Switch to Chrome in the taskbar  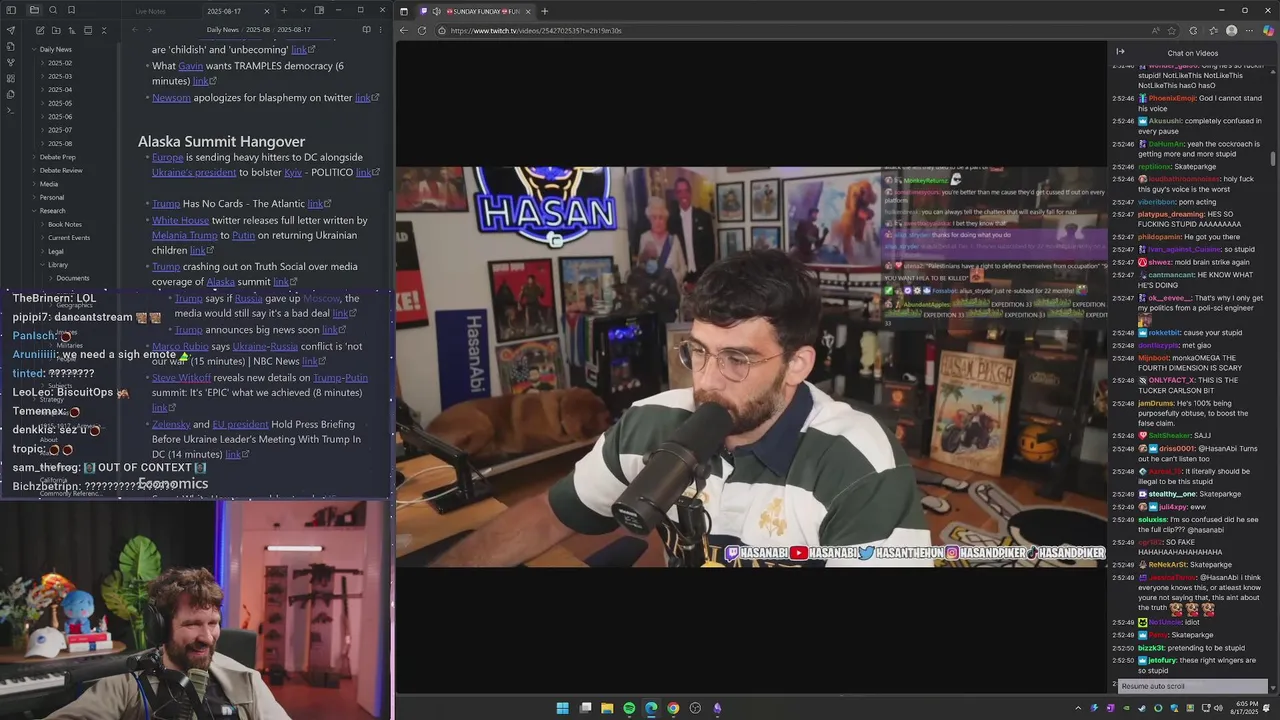(x=673, y=708)
